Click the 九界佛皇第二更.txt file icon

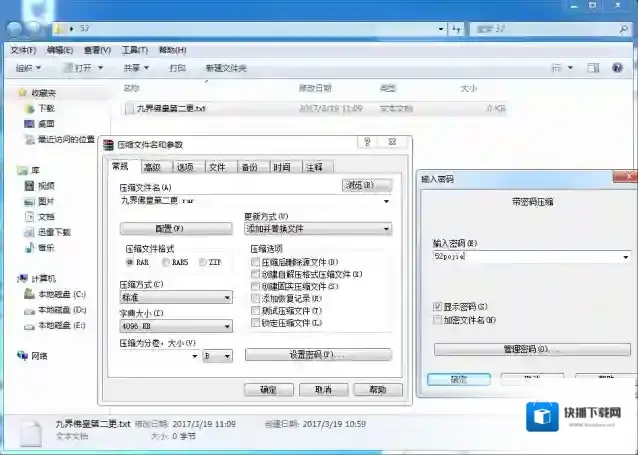click(128, 108)
